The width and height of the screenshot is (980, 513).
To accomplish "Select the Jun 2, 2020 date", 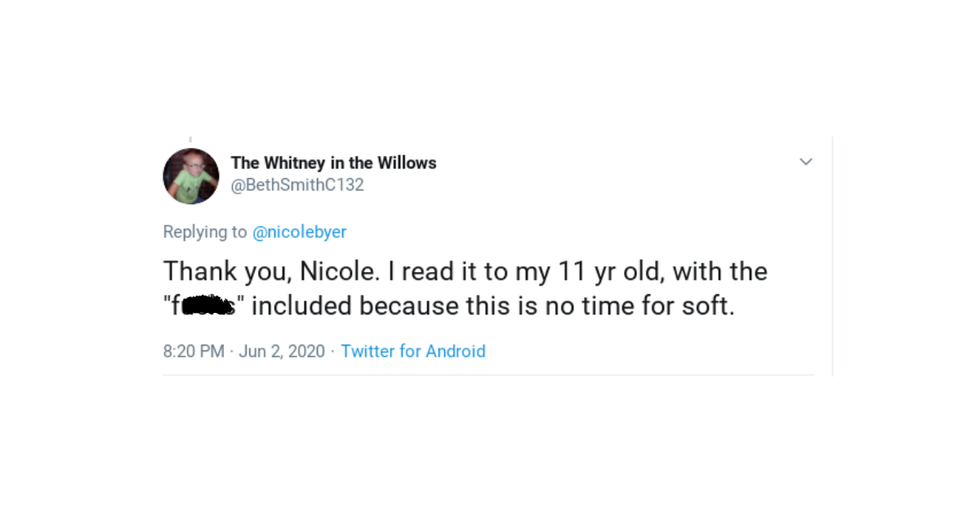I will point(282,351).
